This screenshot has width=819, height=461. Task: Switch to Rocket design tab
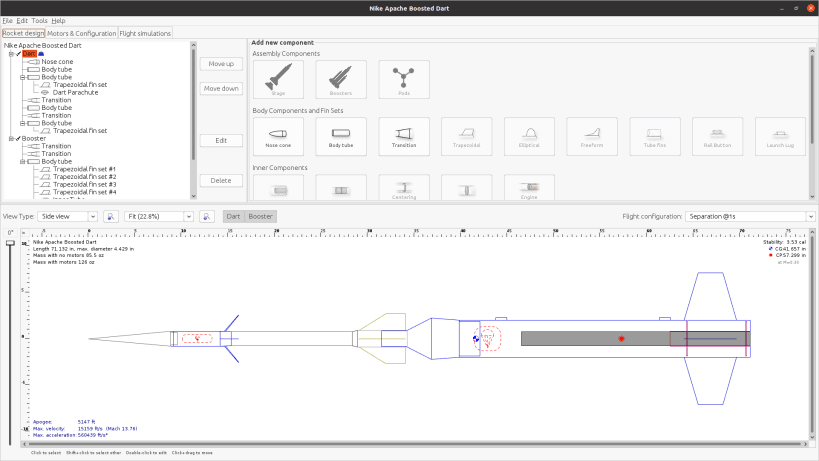coord(24,33)
